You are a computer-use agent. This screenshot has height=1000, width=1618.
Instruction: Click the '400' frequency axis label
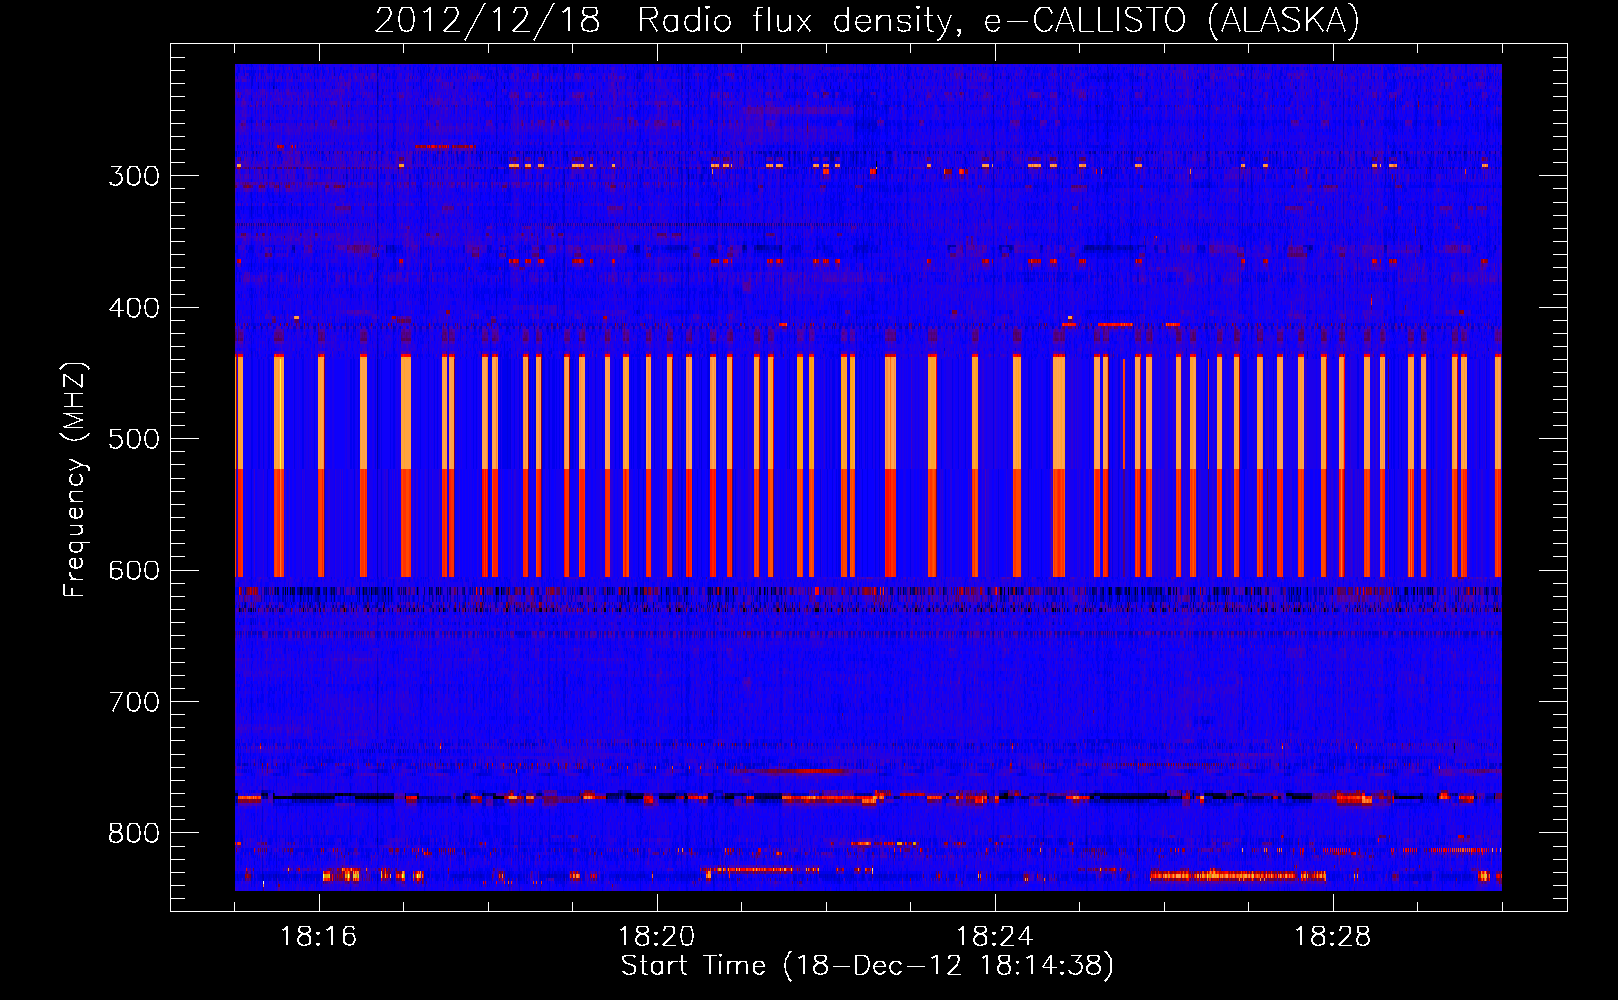click(x=134, y=308)
